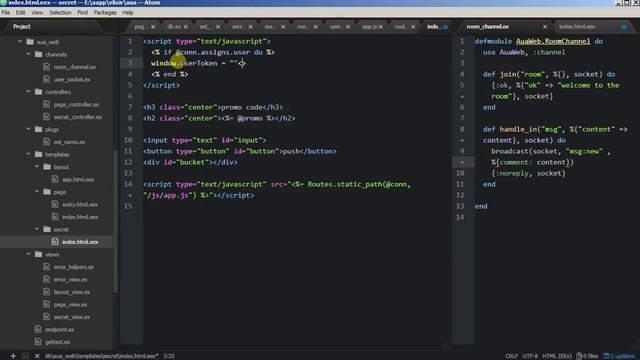This screenshot has height=360, width=640.
Task: Open app.html.eex in layout folder
Action: coord(78,180)
